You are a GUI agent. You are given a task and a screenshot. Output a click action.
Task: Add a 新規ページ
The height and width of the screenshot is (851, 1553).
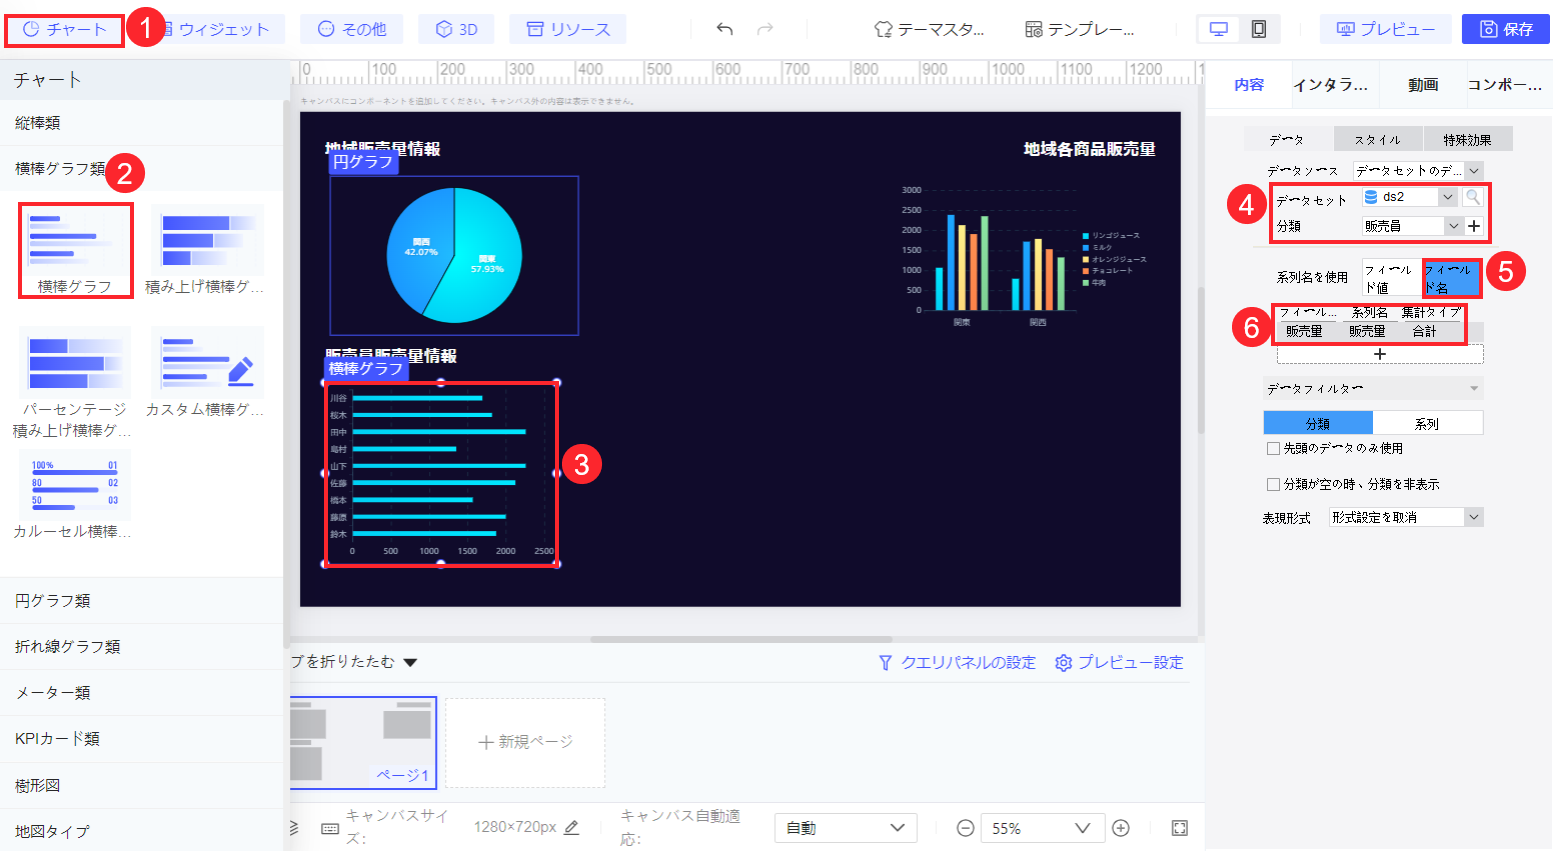pyautogui.click(x=525, y=742)
